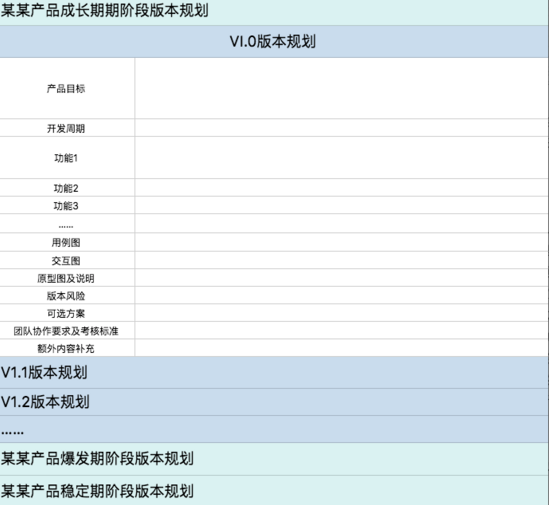Click the 功能2 row label

pos(67,188)
